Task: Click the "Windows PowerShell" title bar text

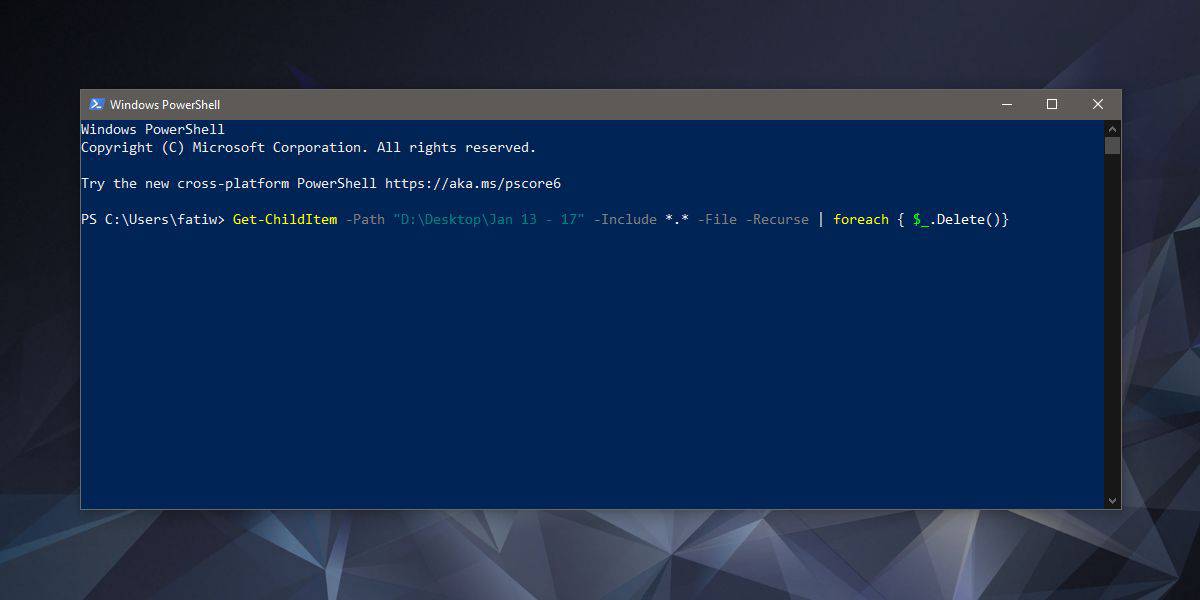Action: pos(165,105)
